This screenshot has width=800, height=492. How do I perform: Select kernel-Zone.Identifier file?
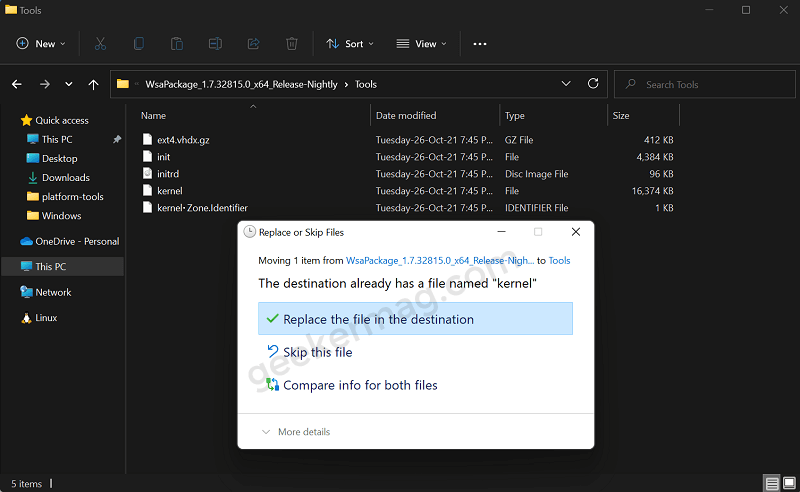point(202,208)
